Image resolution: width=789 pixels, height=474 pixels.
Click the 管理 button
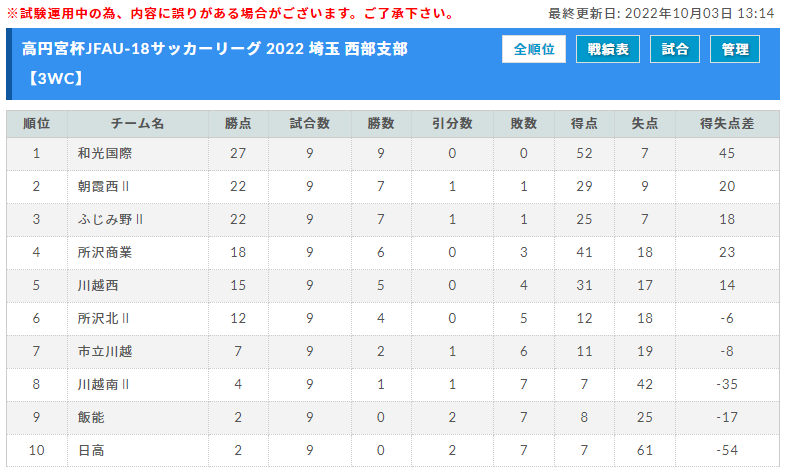coord(735,49)
